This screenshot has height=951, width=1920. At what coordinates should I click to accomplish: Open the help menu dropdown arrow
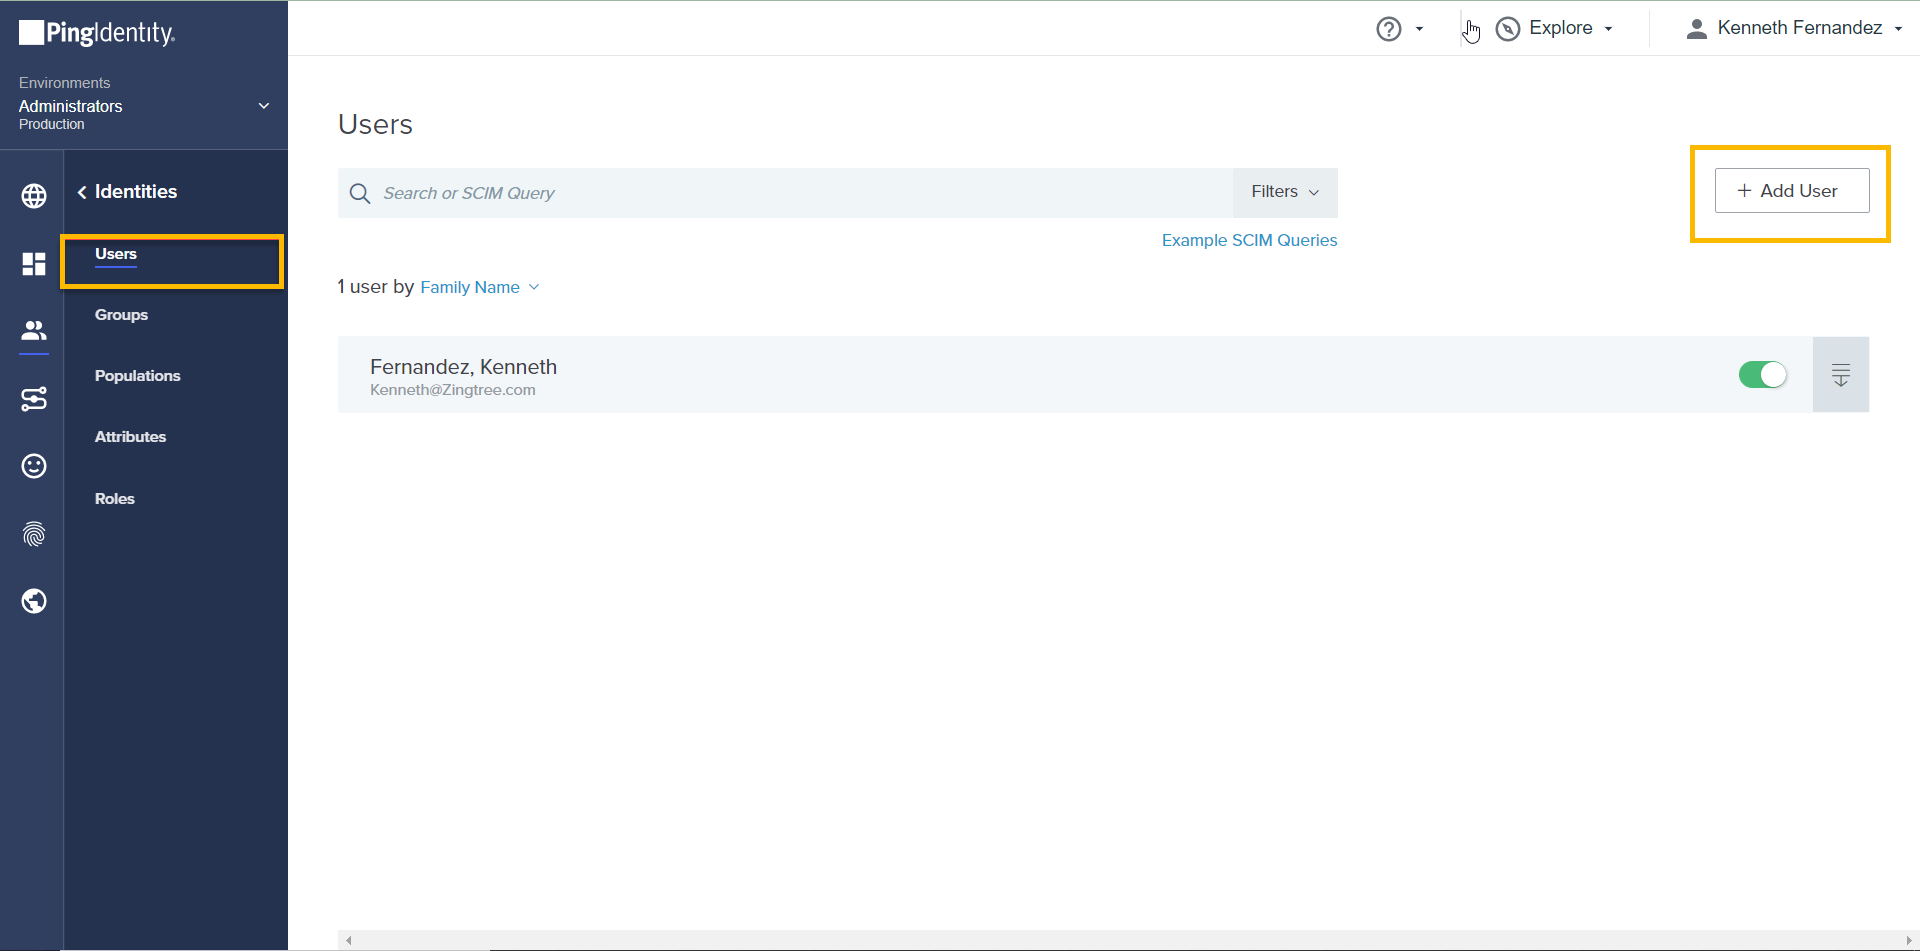[1419, 29]
